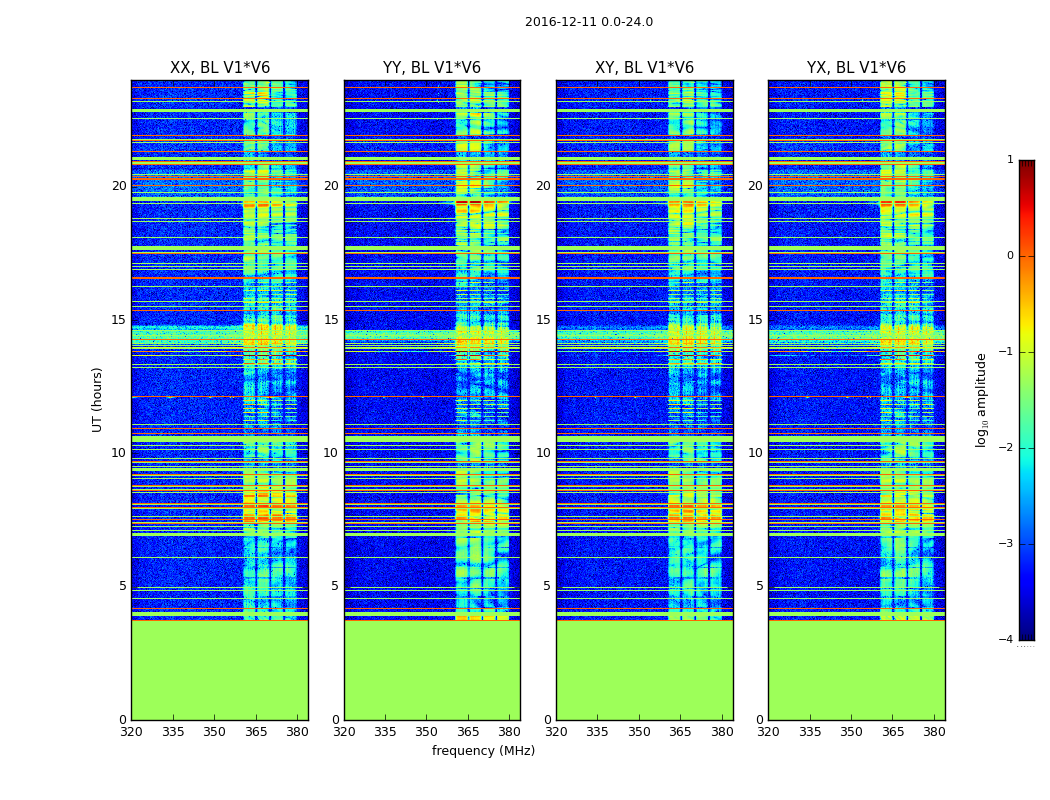The height and width of the screenshot is (800, 1050).
Task: Click the log10 amplitude colorbar label
Action: (981, 400)
